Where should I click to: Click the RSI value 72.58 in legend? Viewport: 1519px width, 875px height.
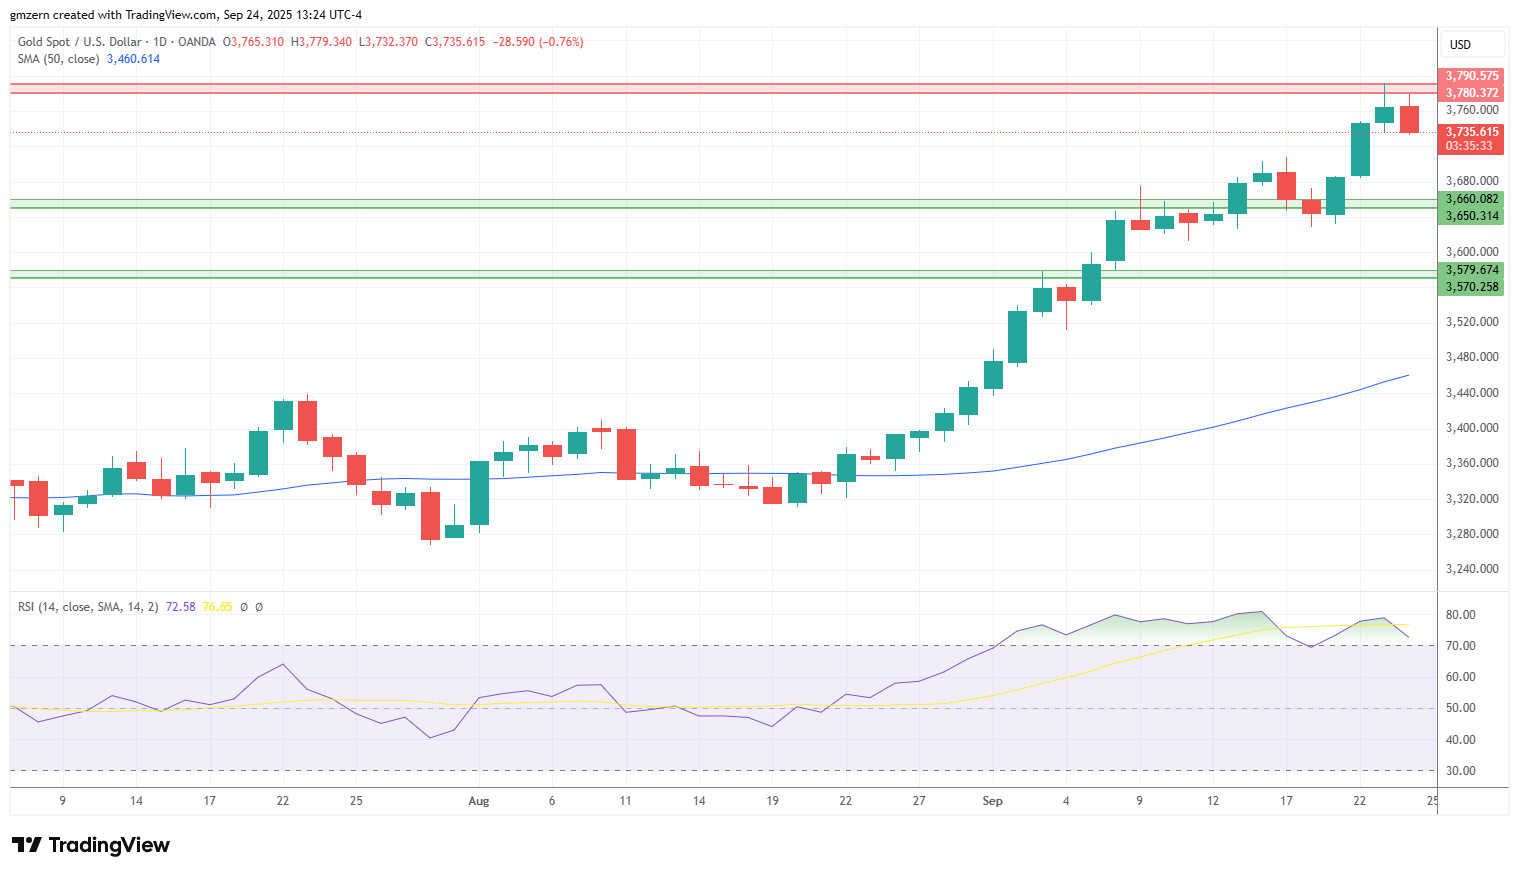(180, 607)
